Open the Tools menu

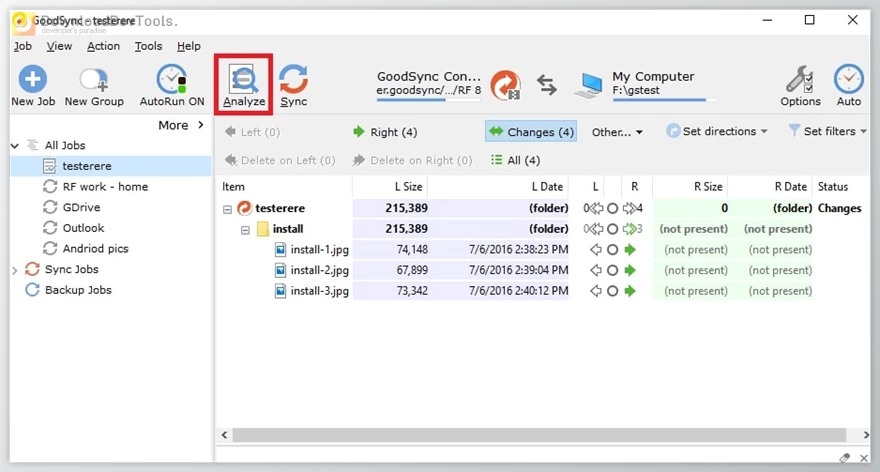148,46
